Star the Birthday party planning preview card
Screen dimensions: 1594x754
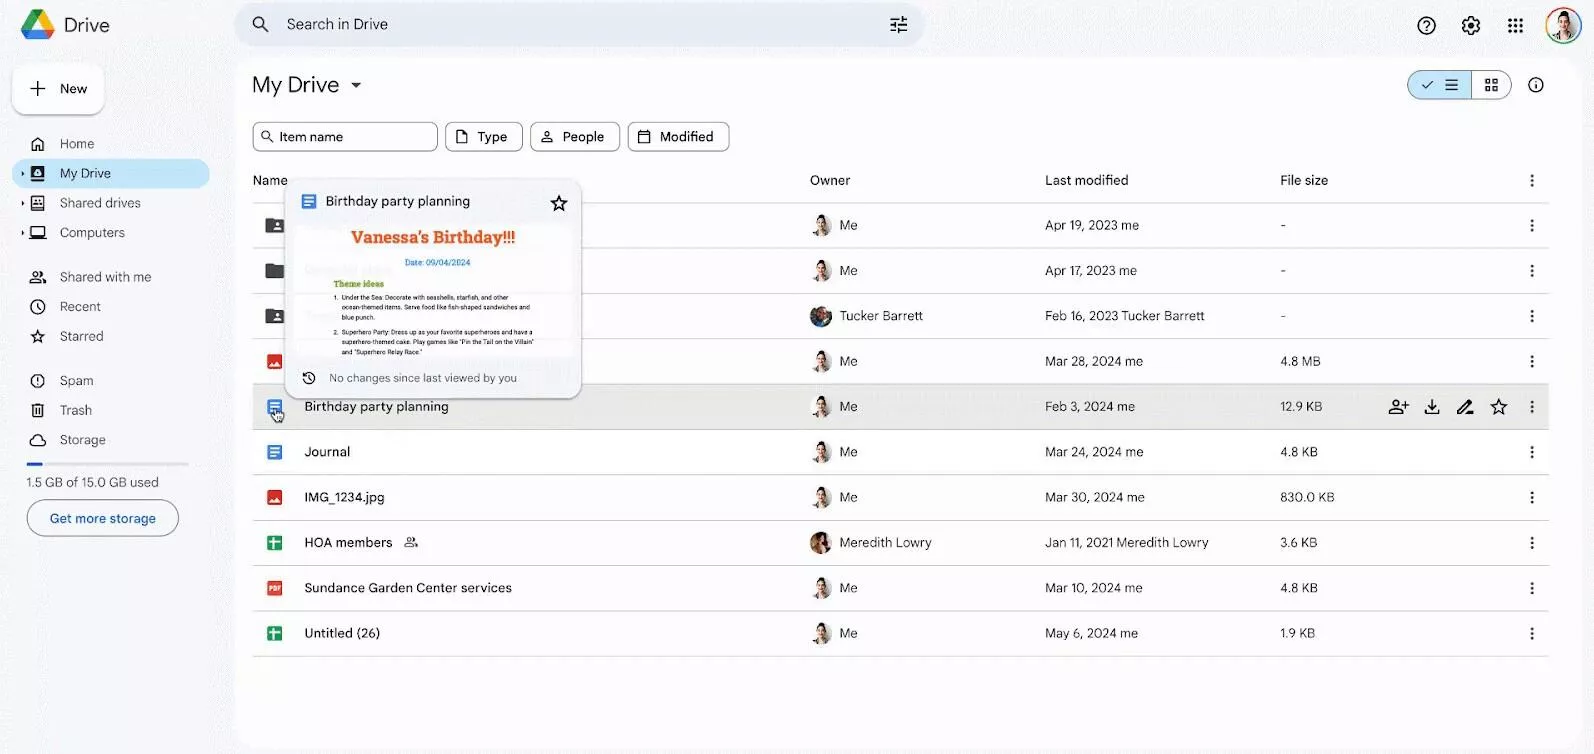pyautogui.click(x=559, y=203)
